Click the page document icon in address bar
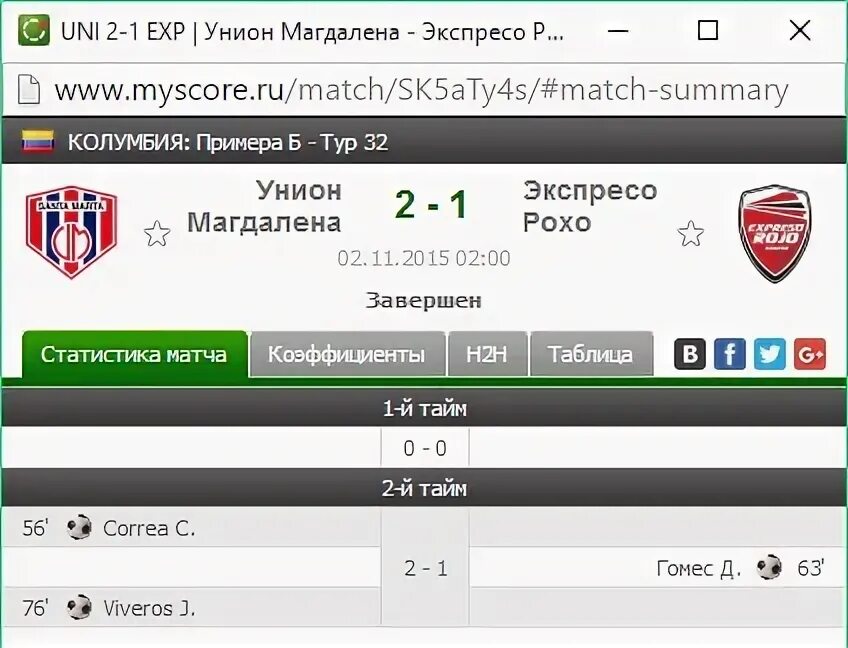This screenshot has height=648, width=848. pos(29,89)
